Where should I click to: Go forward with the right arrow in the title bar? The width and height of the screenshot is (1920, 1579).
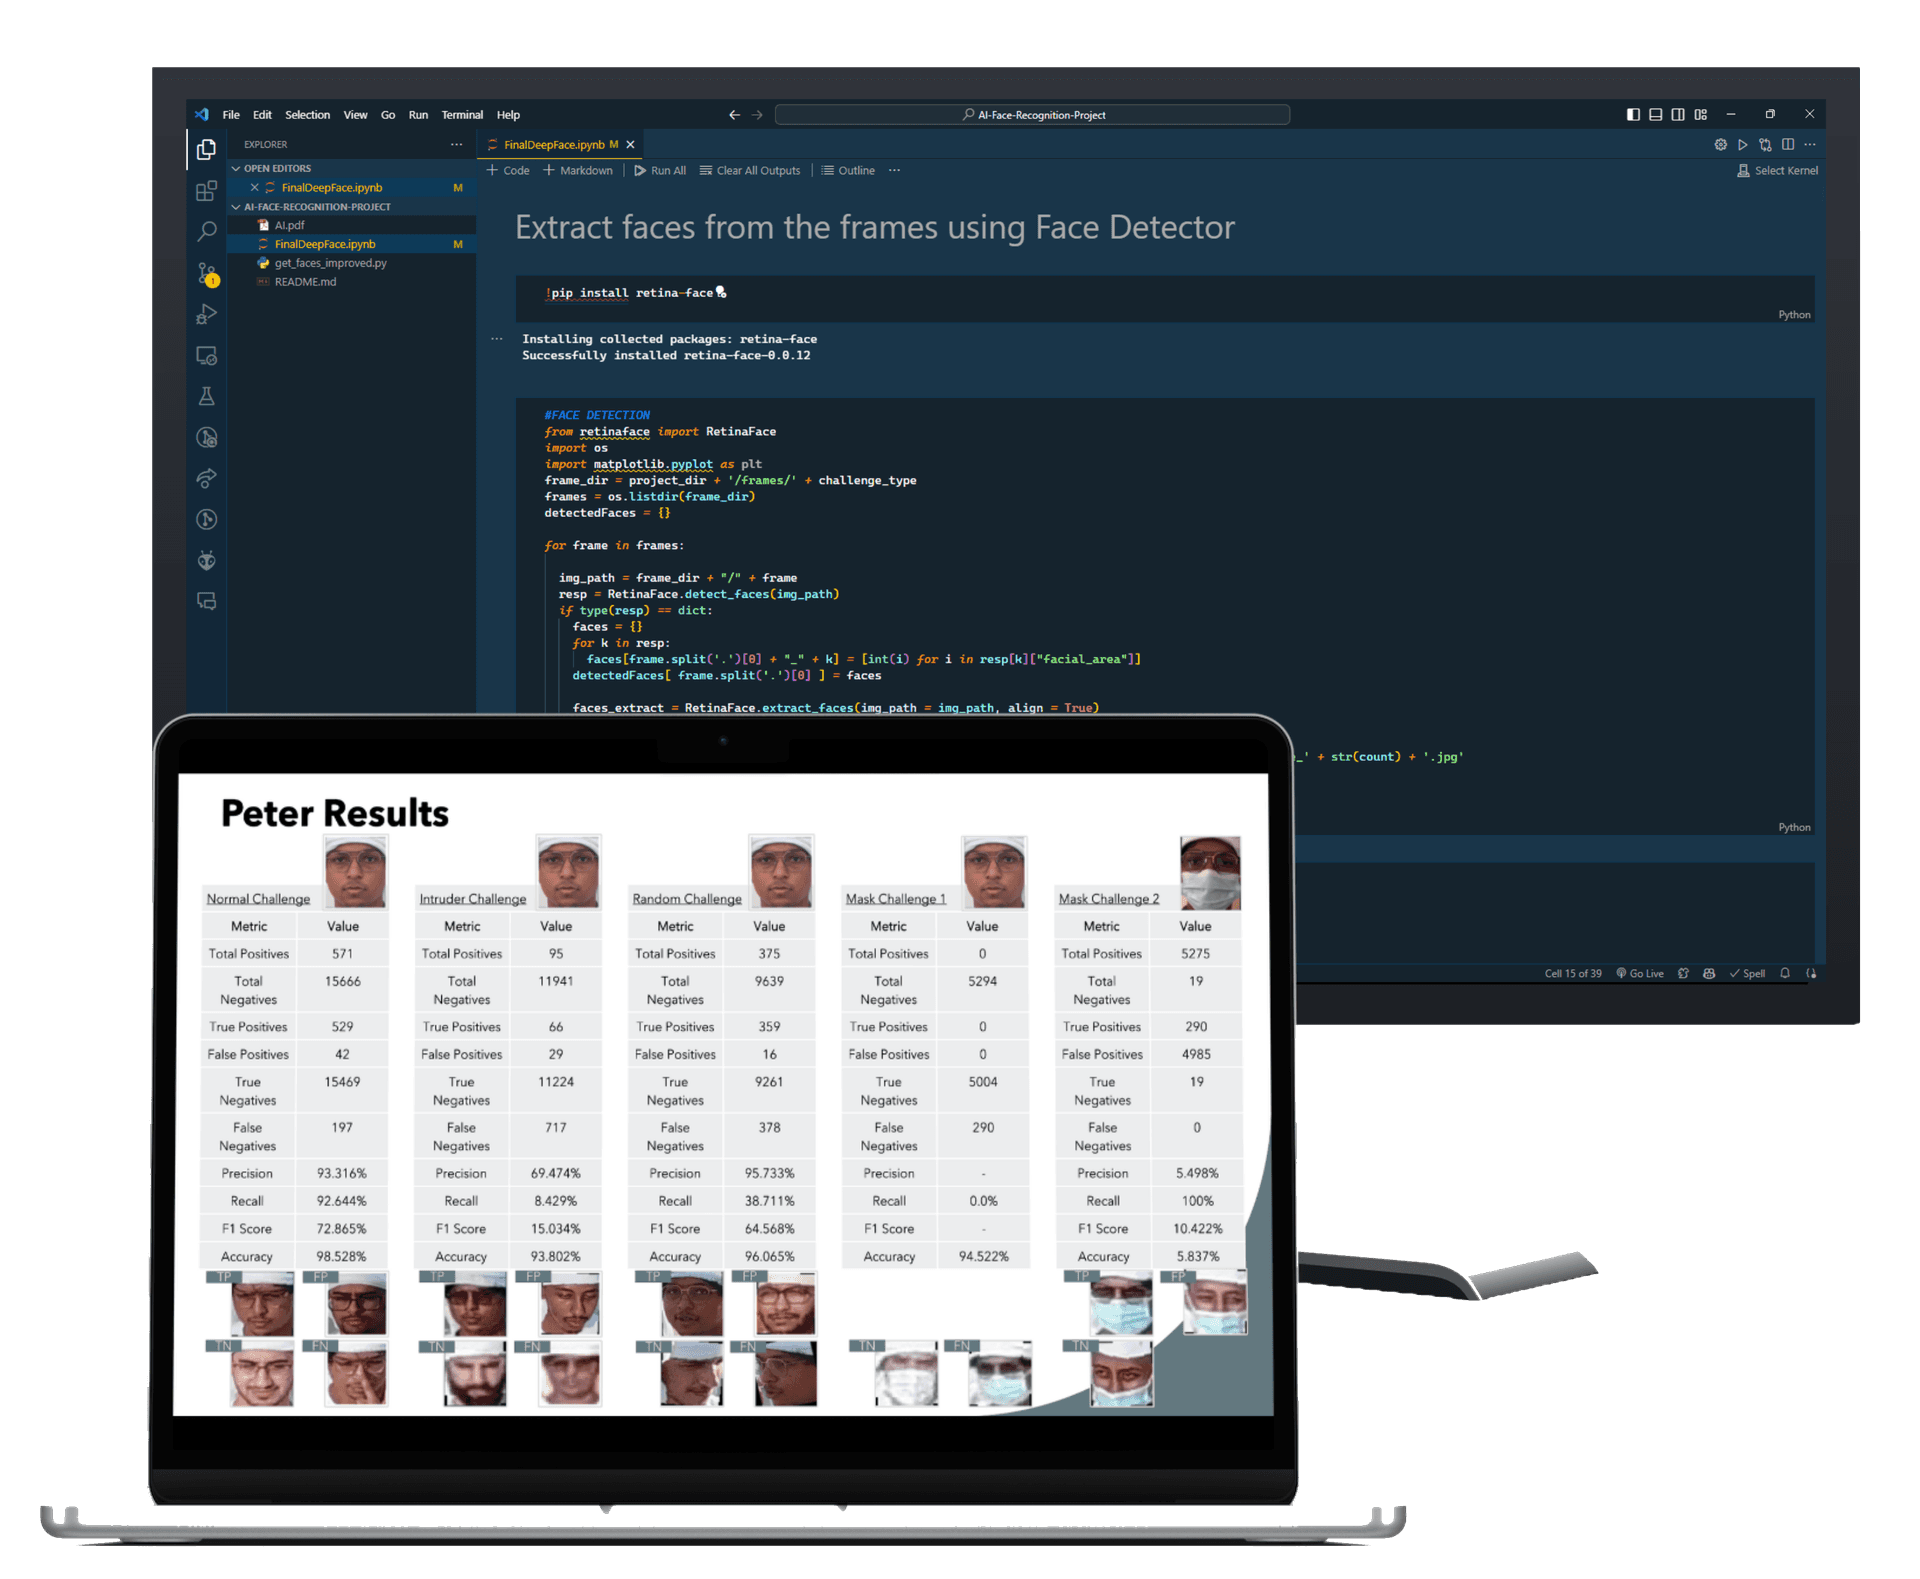tap(757, 115)
